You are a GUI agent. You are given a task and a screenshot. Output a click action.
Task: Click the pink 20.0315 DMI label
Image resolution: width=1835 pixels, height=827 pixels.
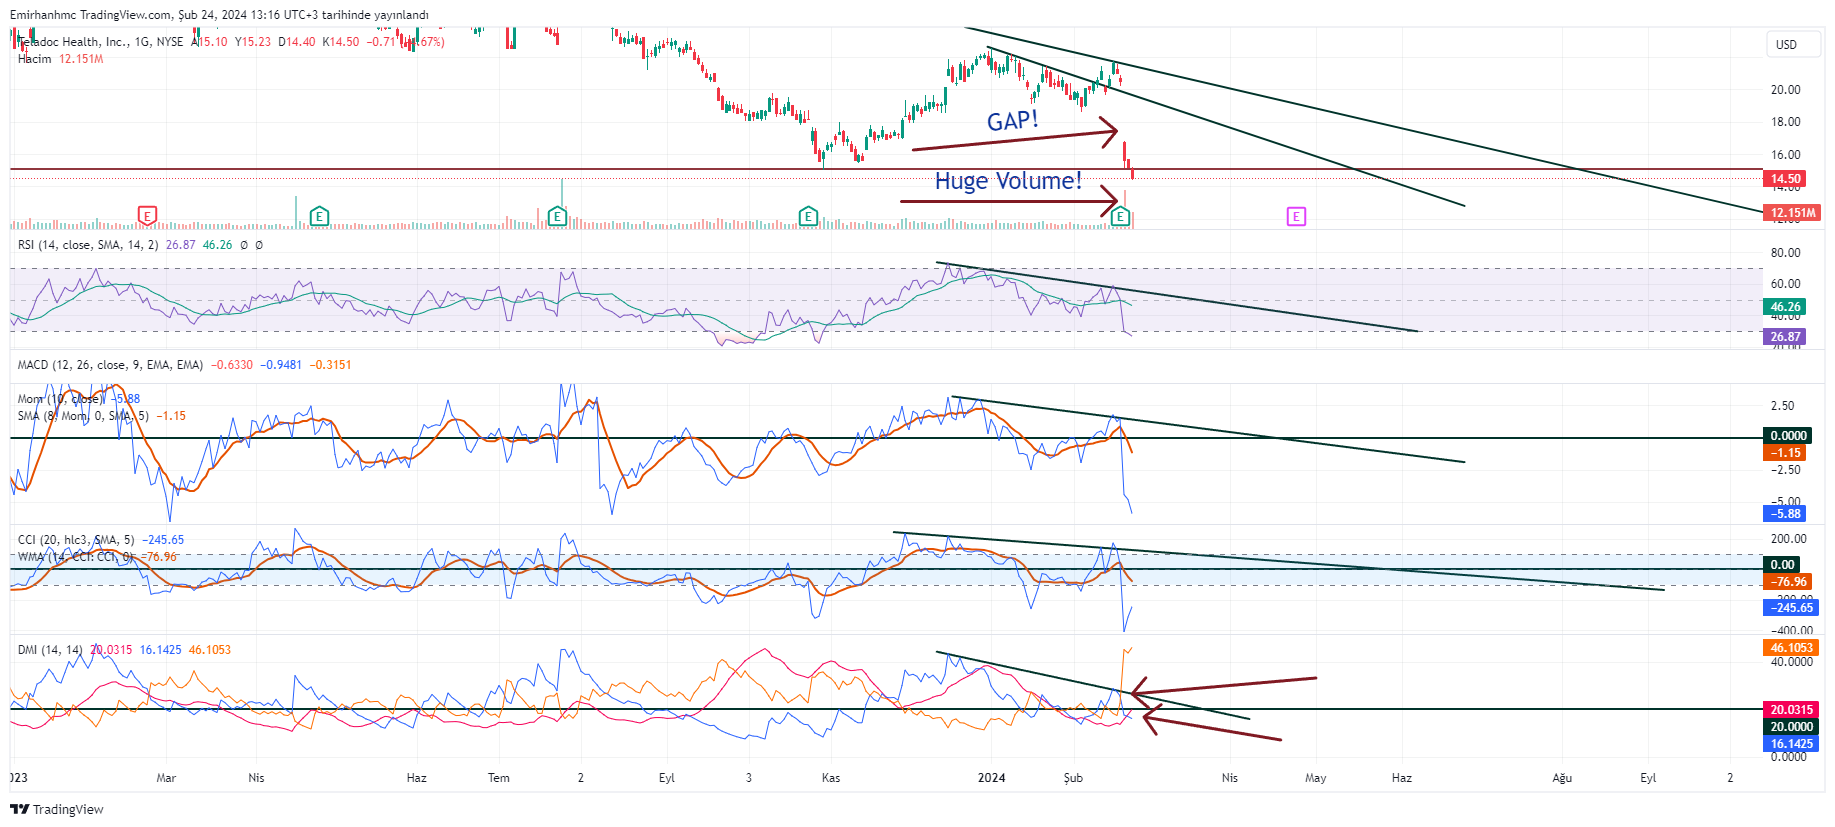coord(1791,710)
